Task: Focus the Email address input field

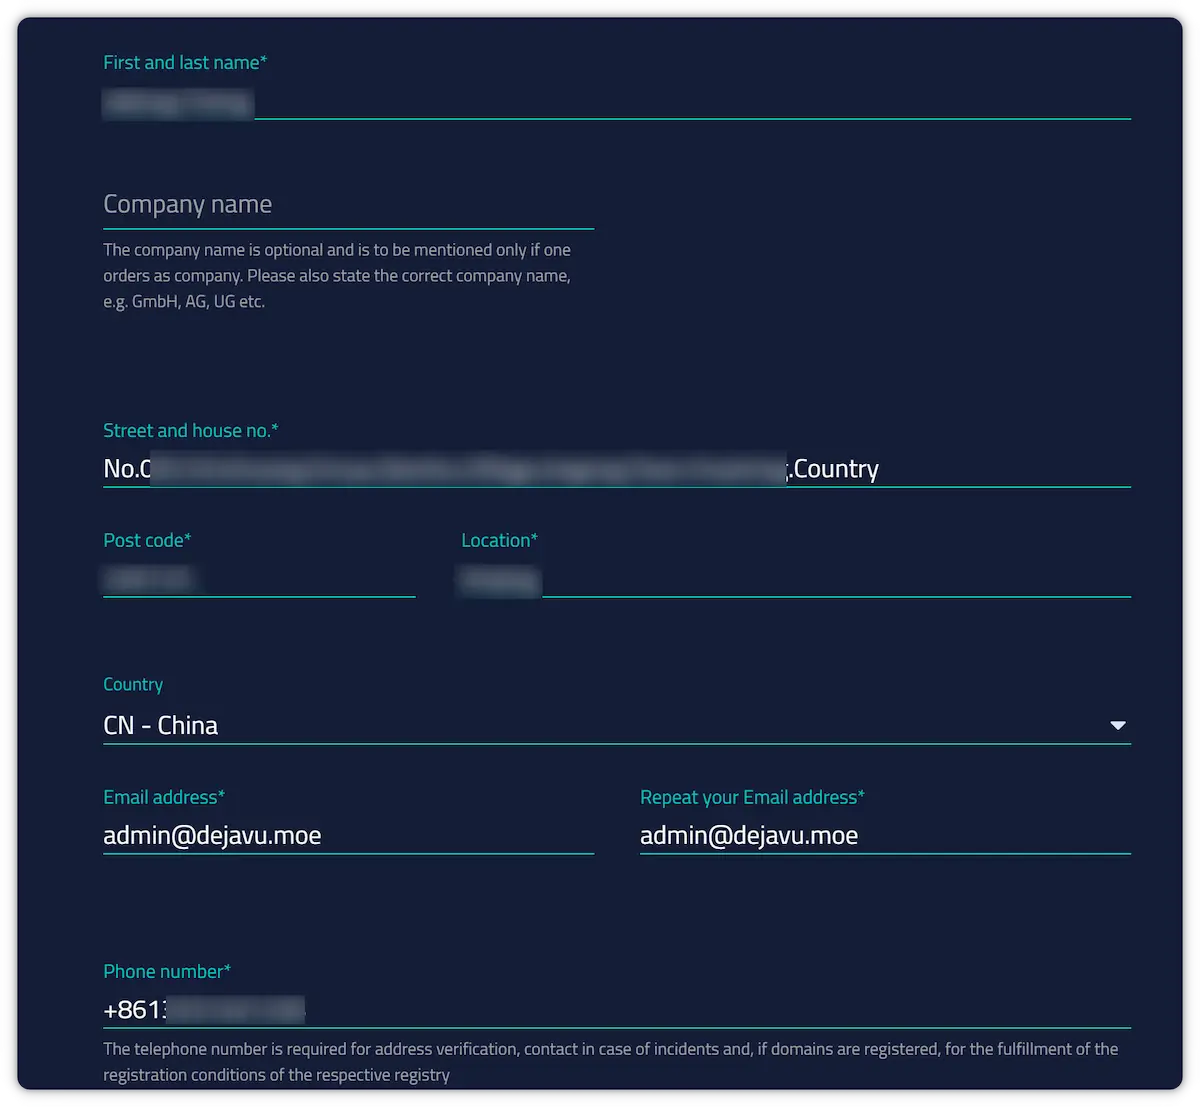Action: [x=348, y=835]
